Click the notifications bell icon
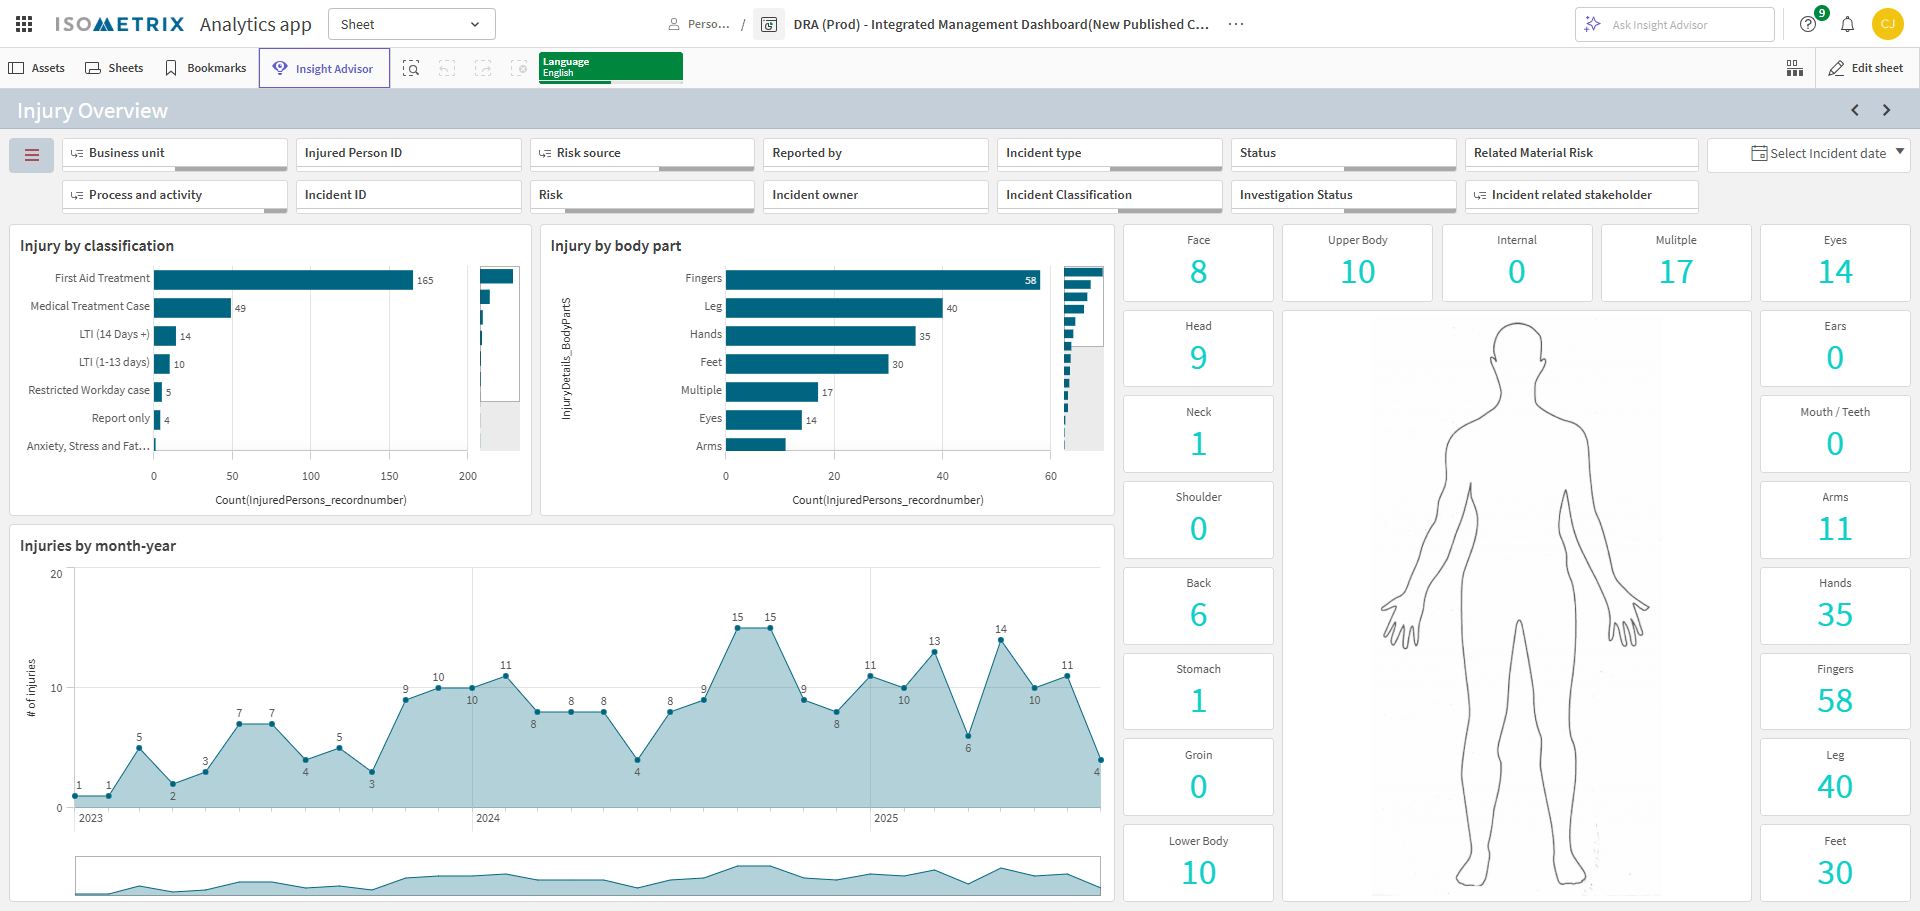Image resolution: width=1920 pixels, height=911 pixels. click(x=1847, y=24)
